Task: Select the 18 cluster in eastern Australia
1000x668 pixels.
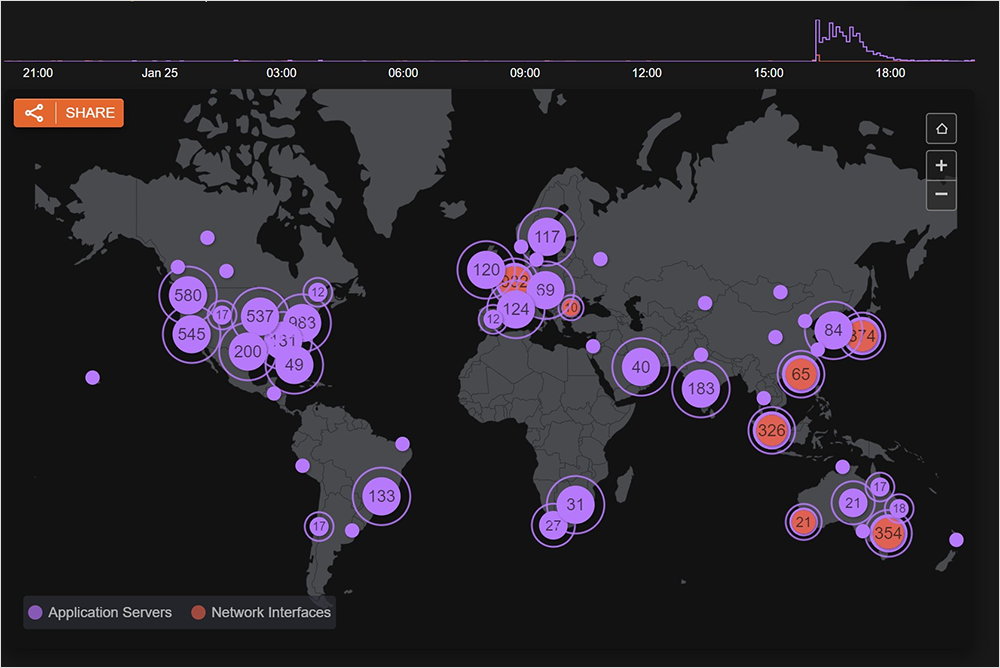Action: [x=899, y=508]
